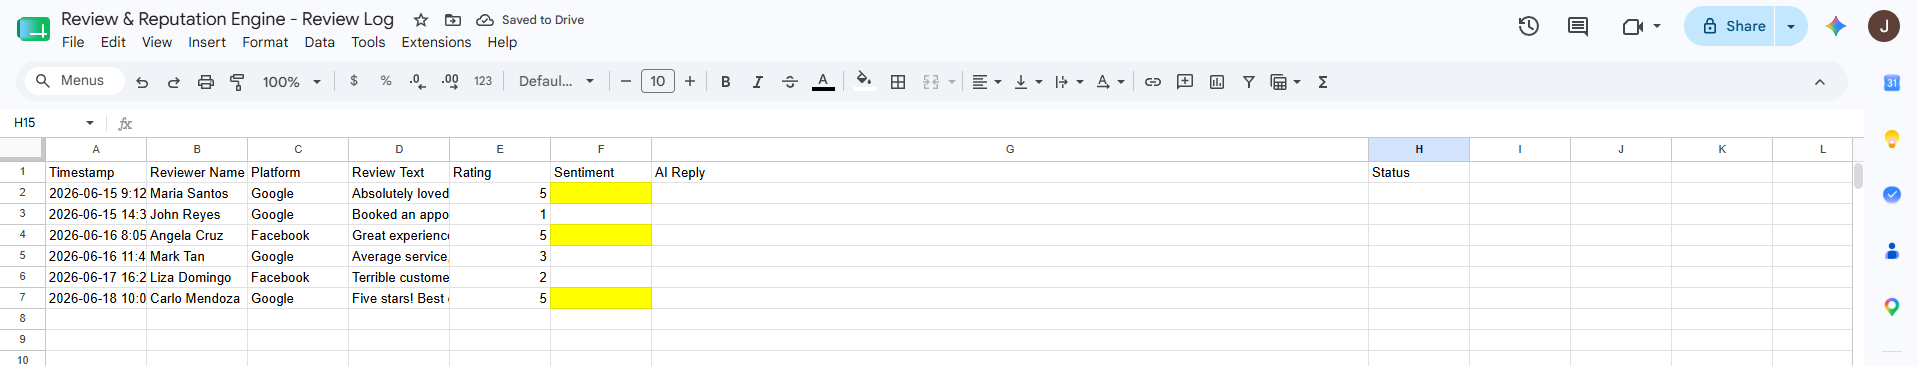Viewport: 1917px width, 366px height.
Task: Open Gemini sparkle assistant
Action: pyautogui.click(x=1836, y=26)
